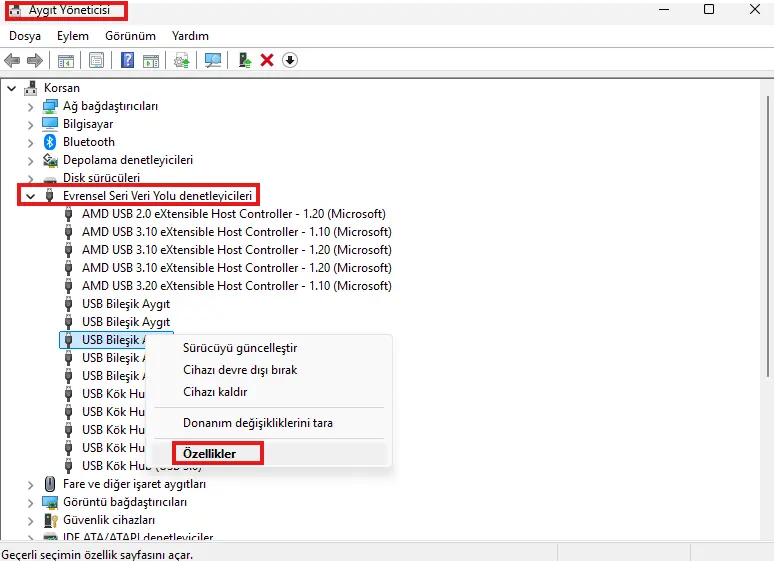Collapse Evrensel Seri Veri Yolu denetleyicileri
Screen dimensions: 774x561
tap(31, 197)
